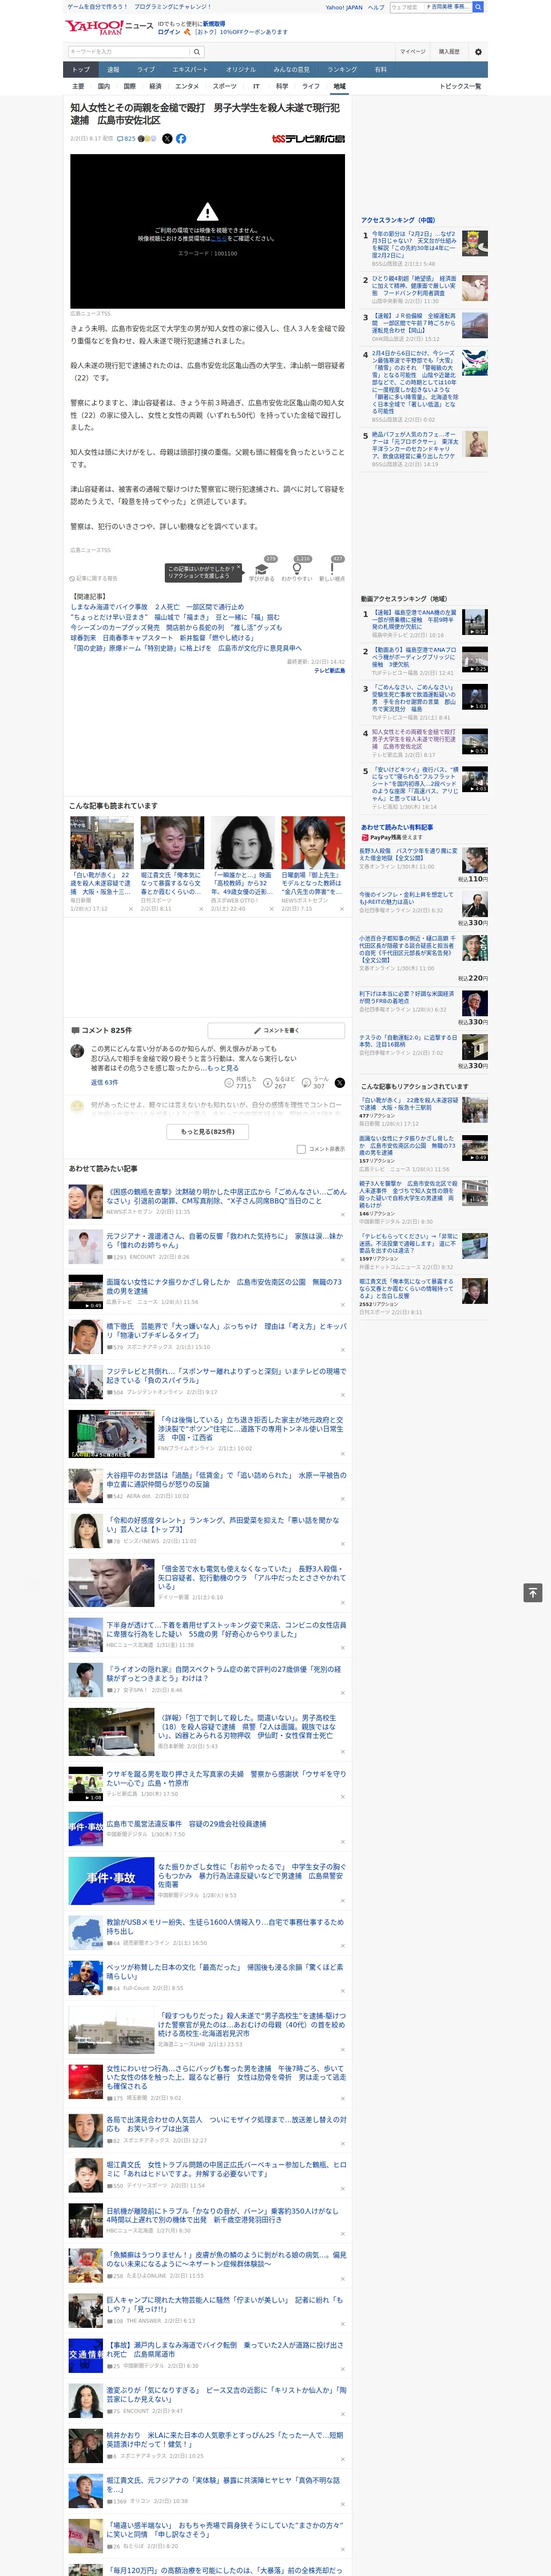Dismiss 日曜劇場 recommended article card

point(341,909)
